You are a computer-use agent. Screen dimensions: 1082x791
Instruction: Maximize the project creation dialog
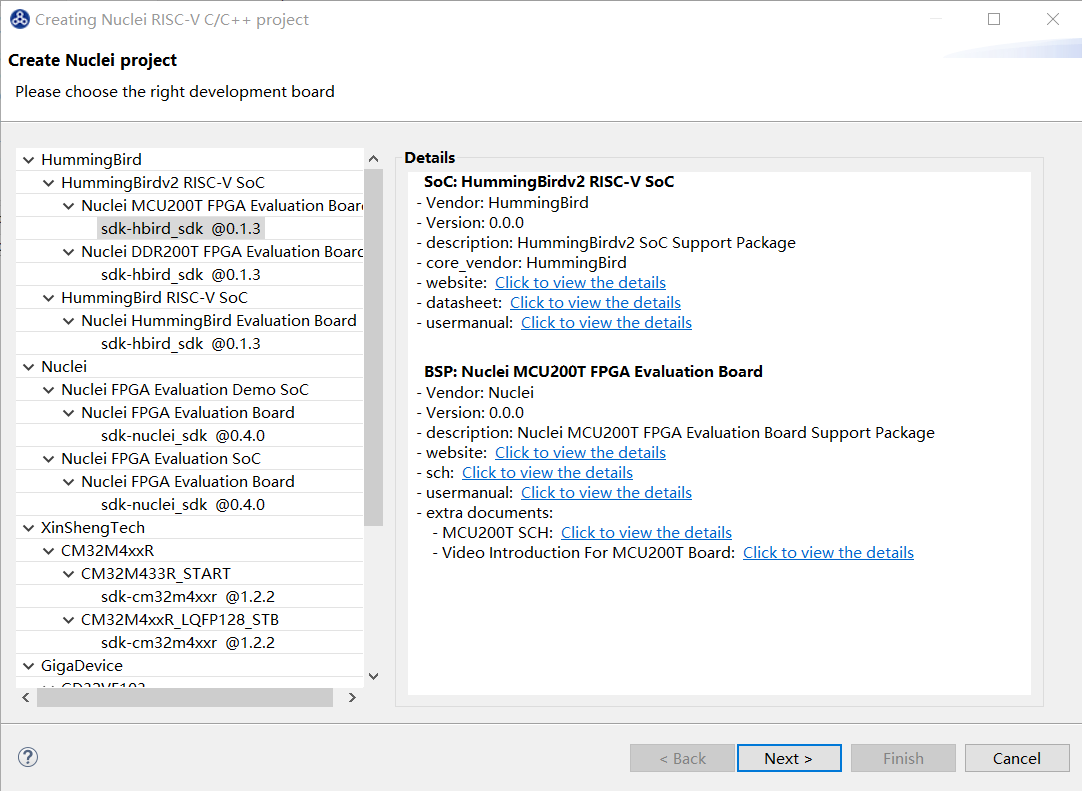[994, 19]
